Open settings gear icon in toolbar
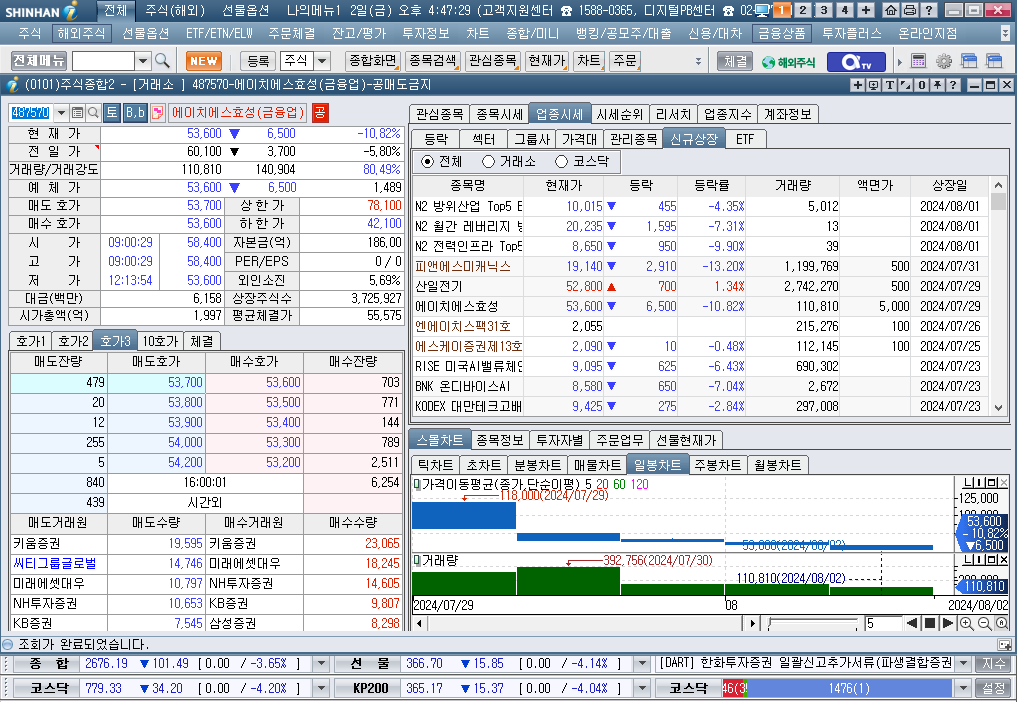This screenshot has height=702, width=1017. coord(944,62)
